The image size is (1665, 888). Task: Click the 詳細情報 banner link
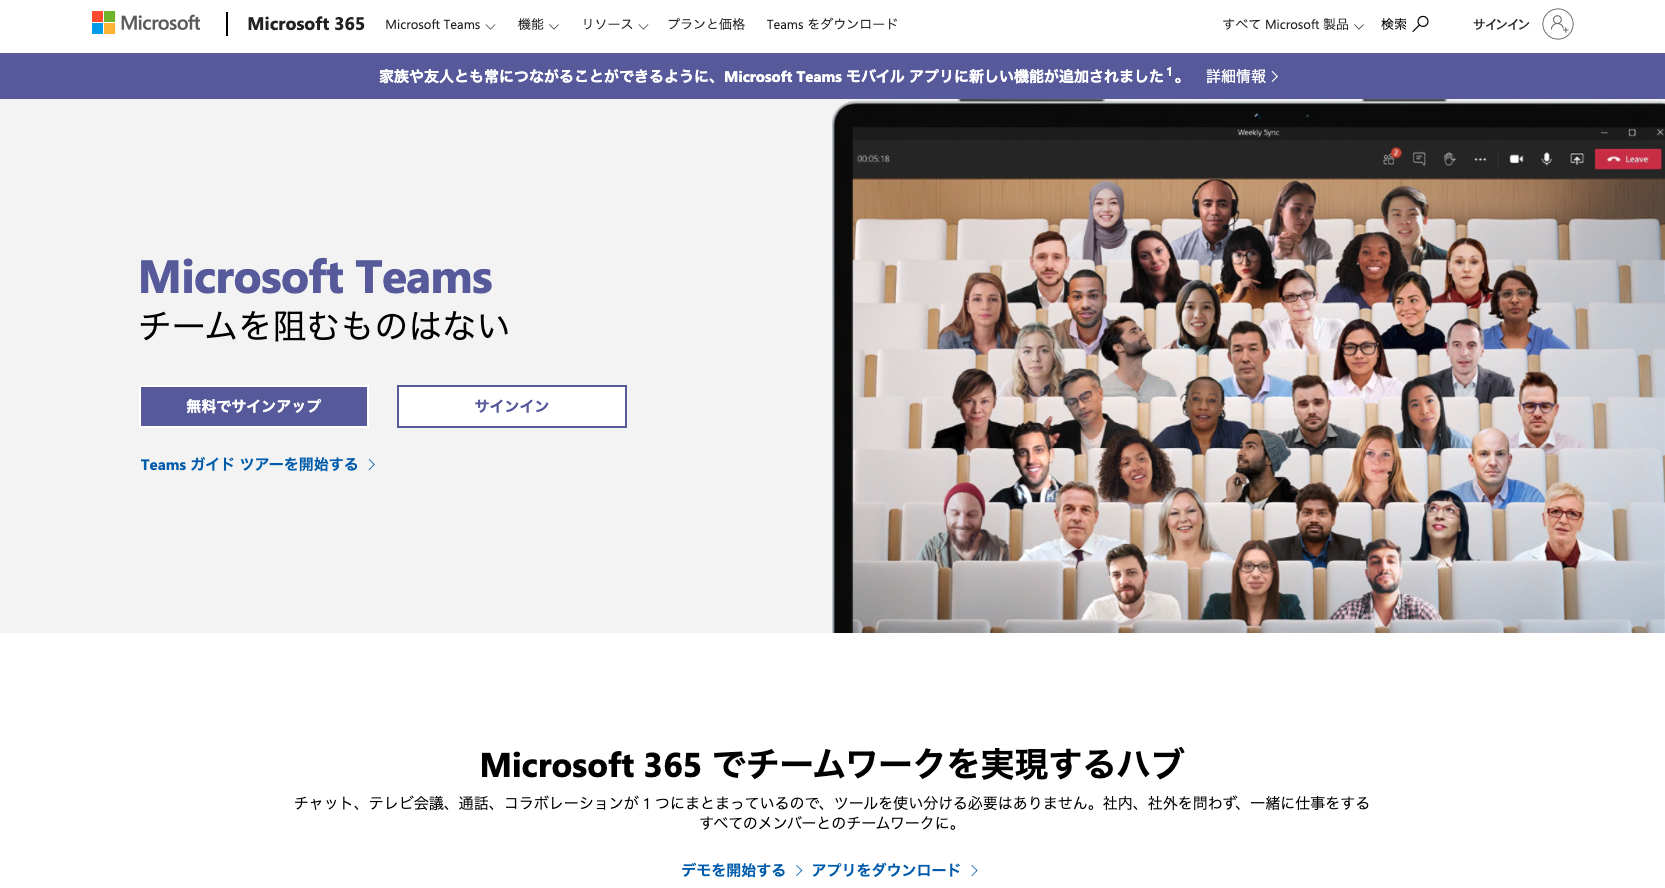[1242, 76]
